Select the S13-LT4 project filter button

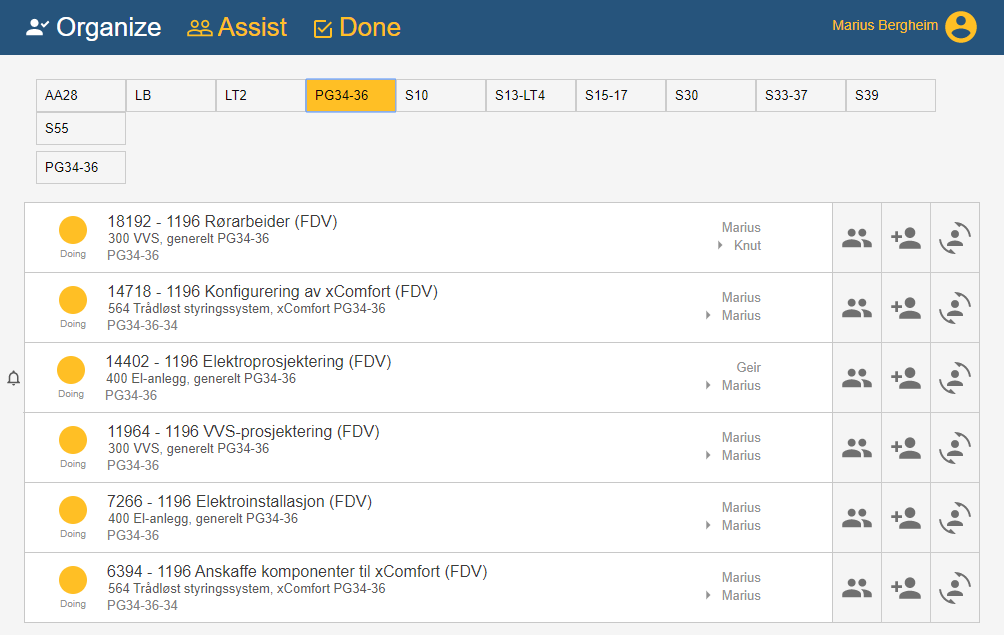[x=530, y=96]
